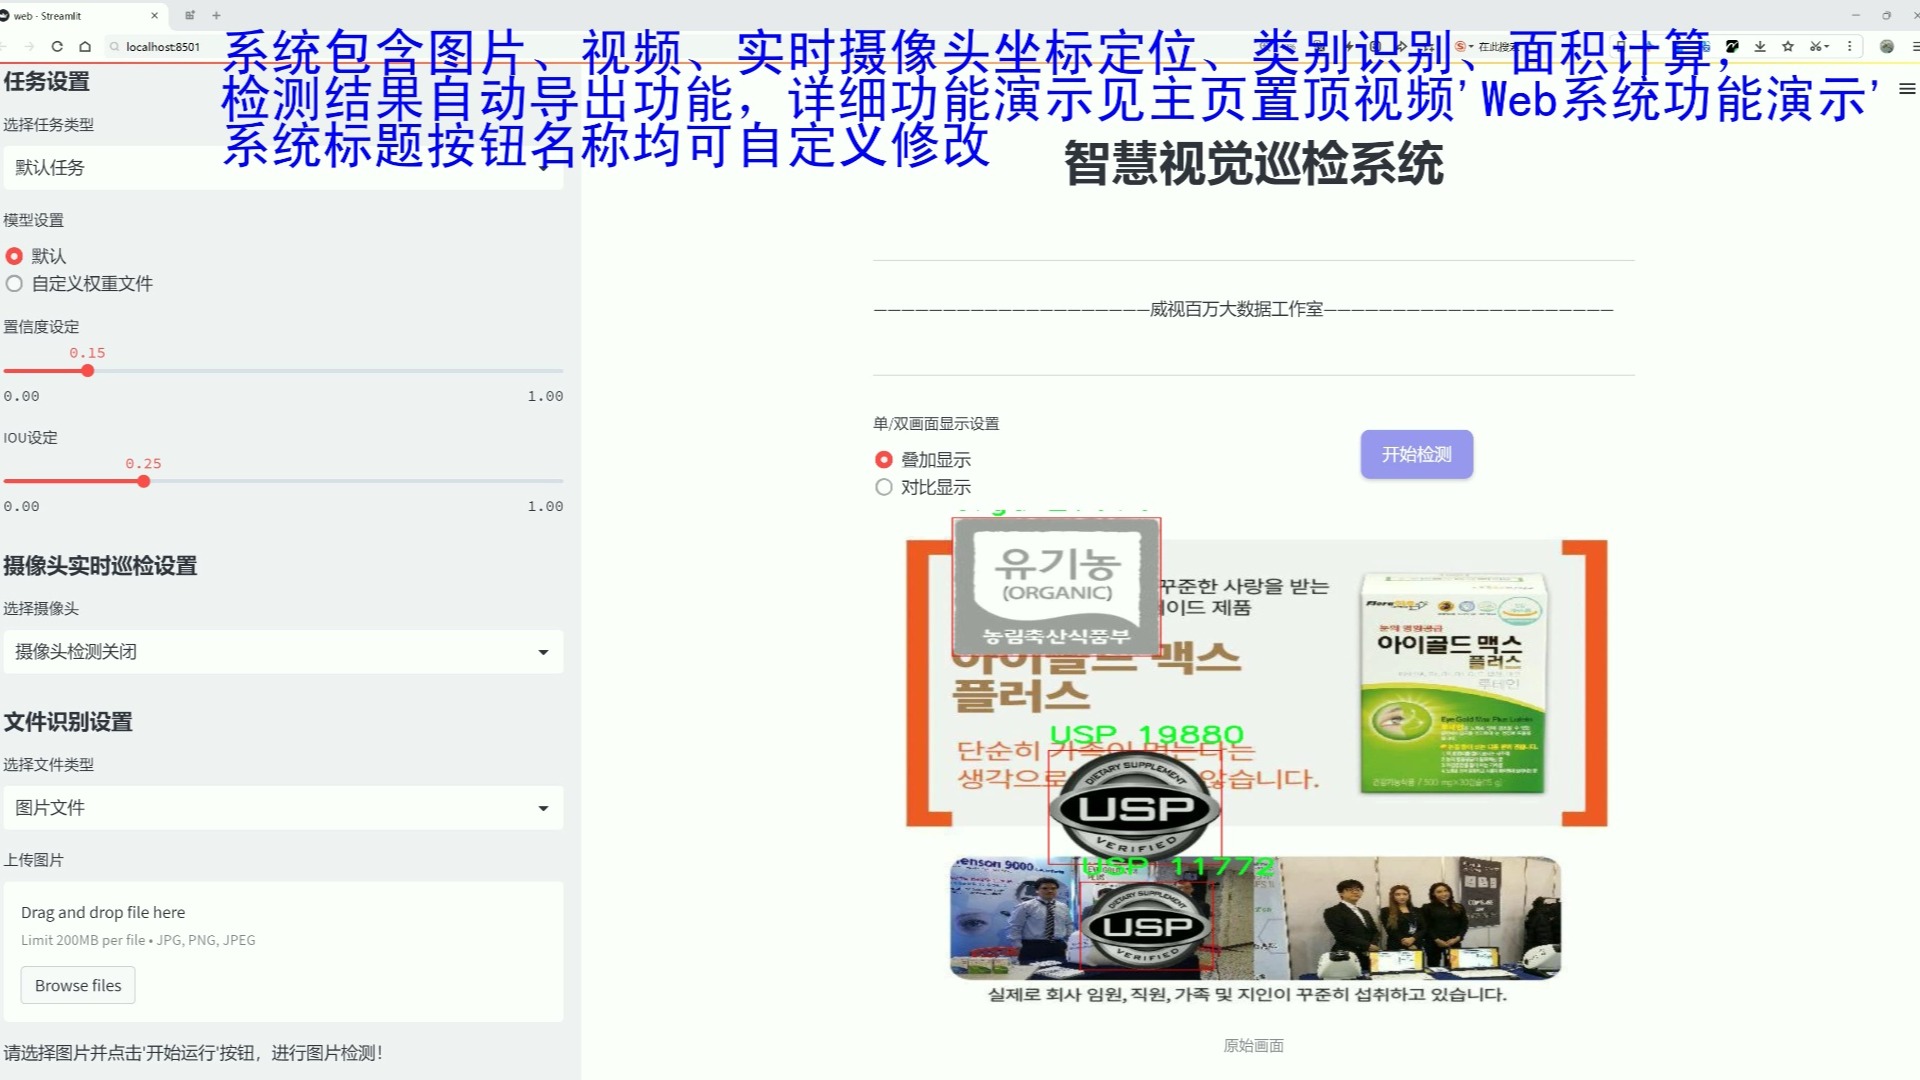The height and width of the screenshot is (1080, 1920).
Task: Focus the localhost:8501 address field
Action: [x=163, y=46]
